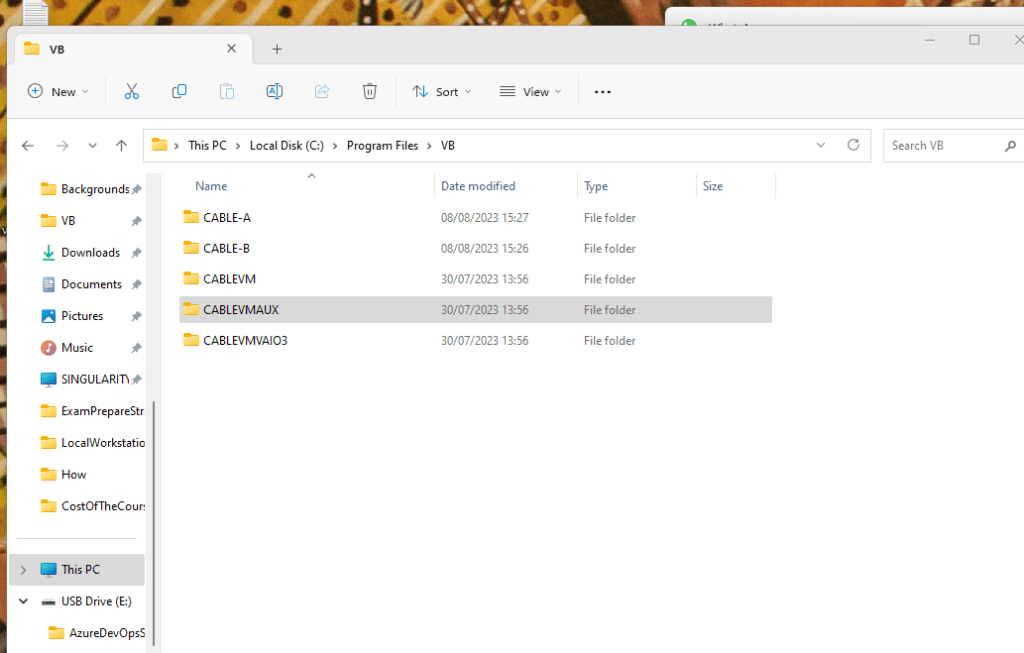Click the CABLEVM folder icon
The width and height of the screenshot is (1024, 653).
(191, 278)
